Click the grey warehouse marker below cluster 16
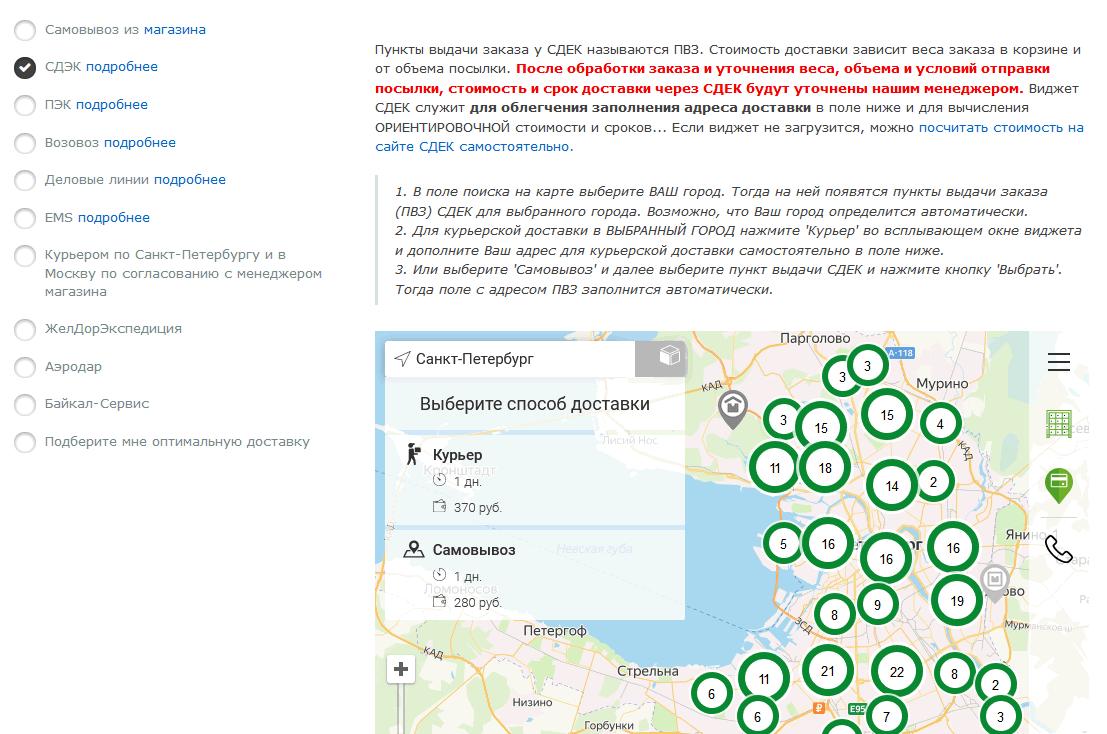The image size is (1107, 734). click(x=995, y=582)
